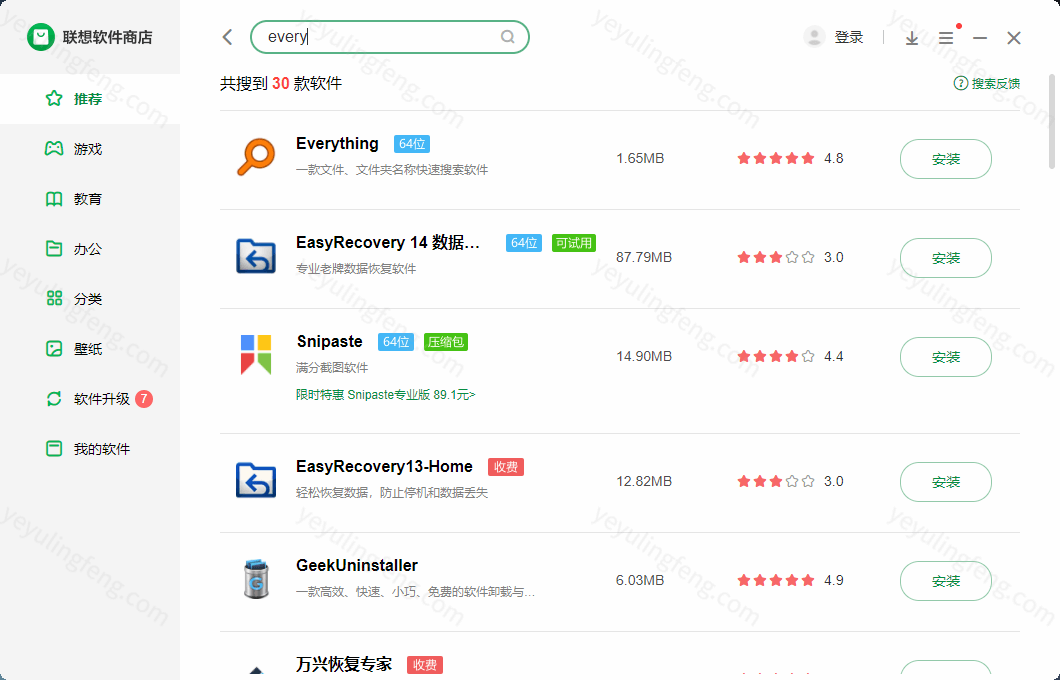Click the Snipaste 4.4 star rating

pyautogui.click(x=790, y=356)
